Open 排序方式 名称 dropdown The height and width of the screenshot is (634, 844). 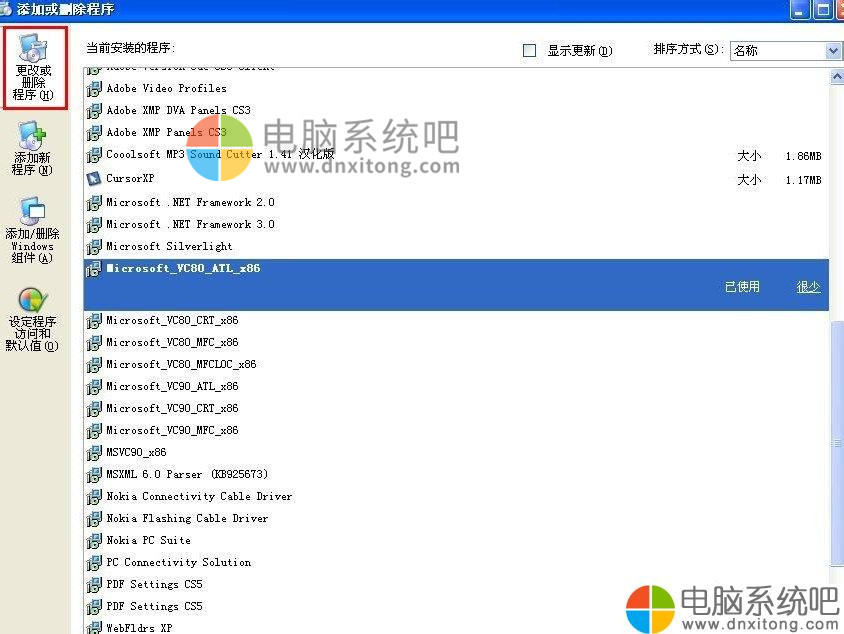pyautogui.click(x=785, y=51)
